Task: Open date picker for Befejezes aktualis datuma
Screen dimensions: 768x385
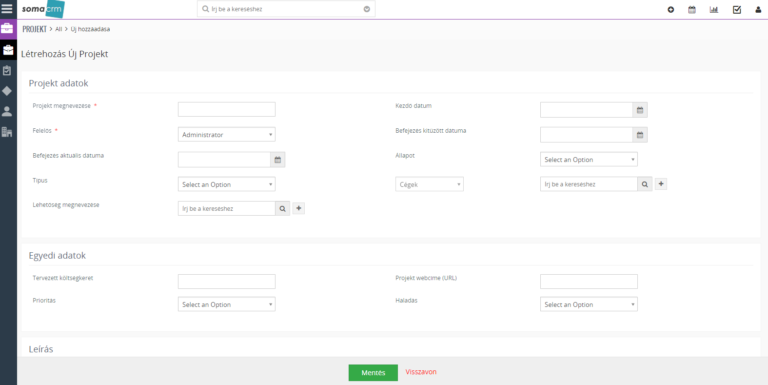Action: [x=278, y=160]
